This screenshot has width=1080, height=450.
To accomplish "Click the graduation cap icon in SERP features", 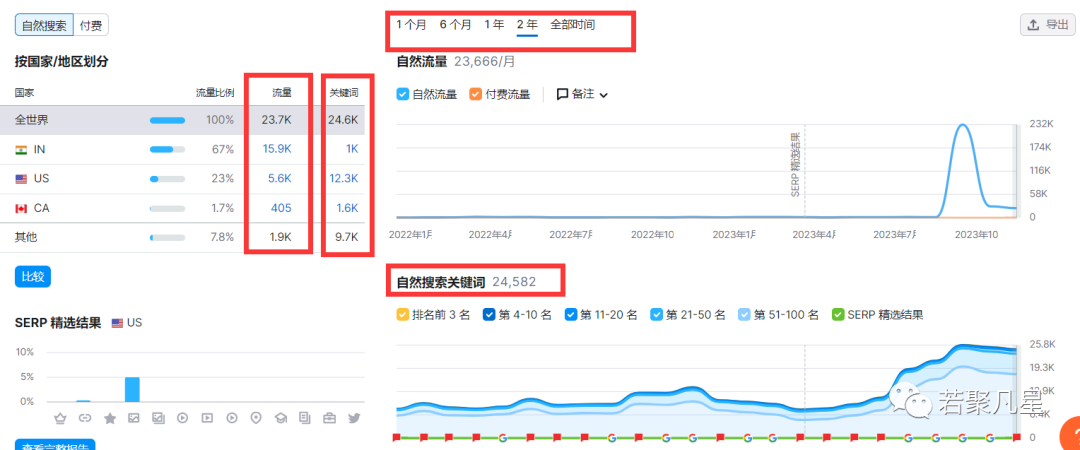I will click(x=280, y=417).
